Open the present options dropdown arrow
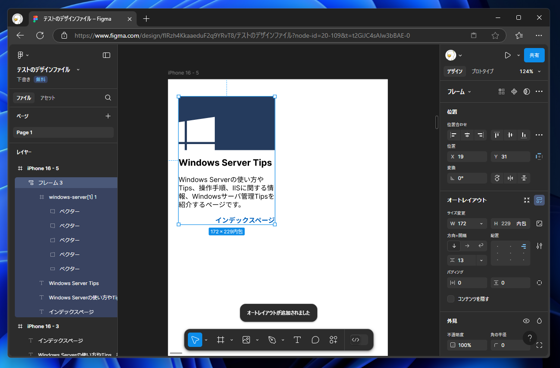Image resolution: width=560 pixels, height=368 pixels. (518, 55)
